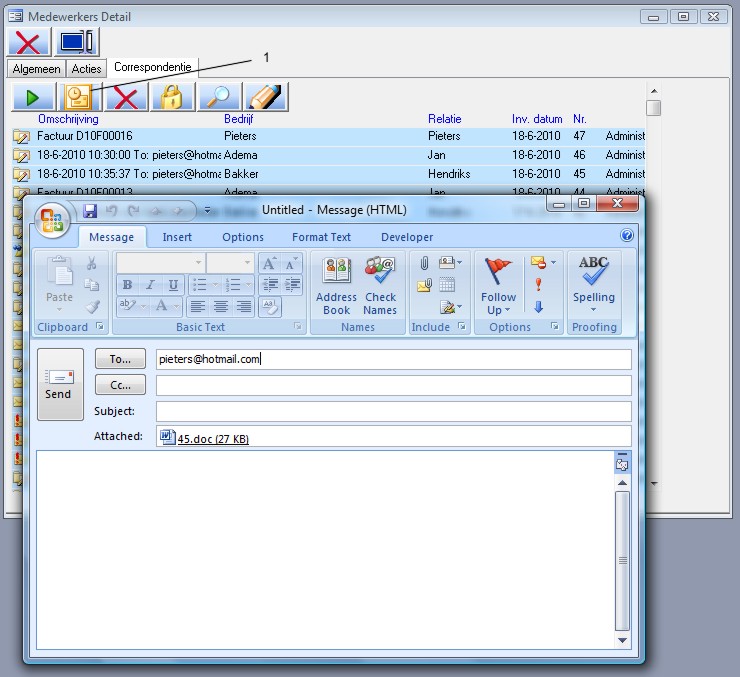Viewport: 740px width, 677px height.
Task: Open the Customize Quick Access Toolbar dropdown
Action: tap(207, 210)
